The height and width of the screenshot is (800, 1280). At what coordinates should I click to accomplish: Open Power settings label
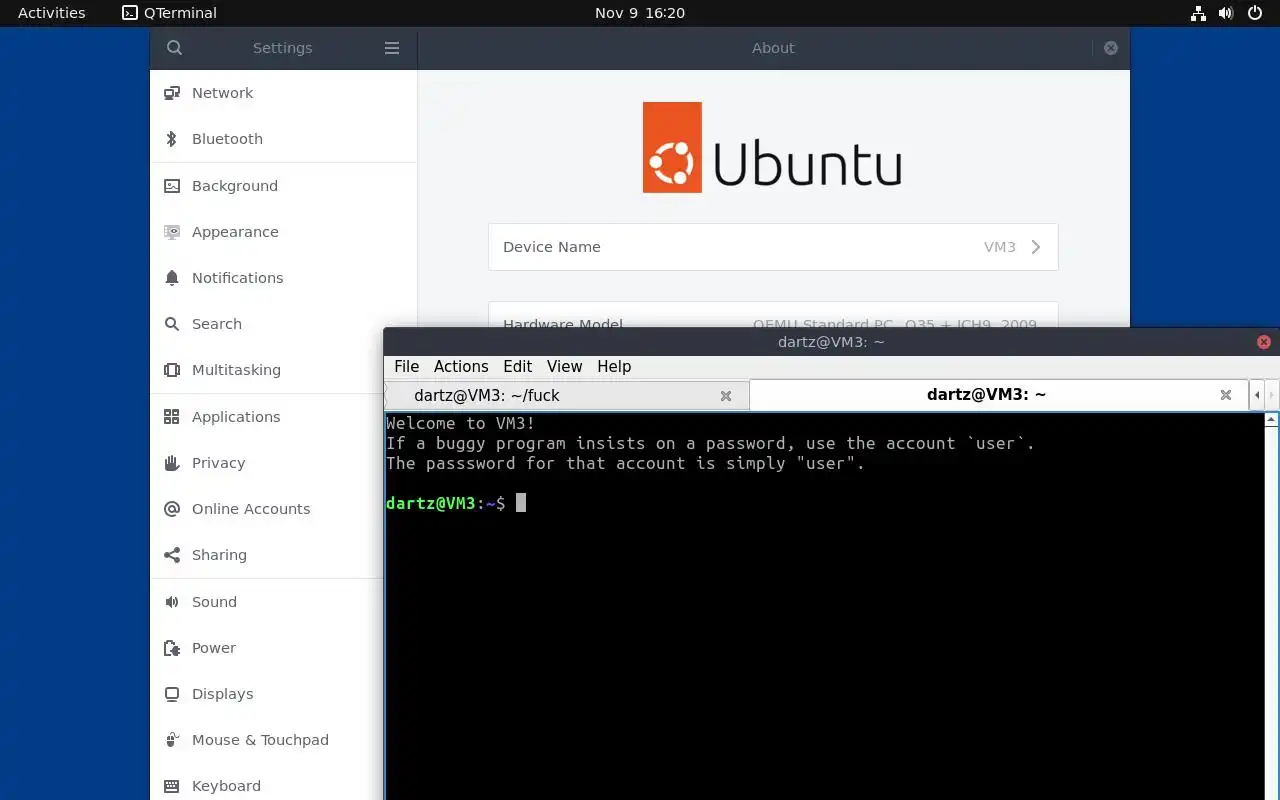click(x=214, y=648)
